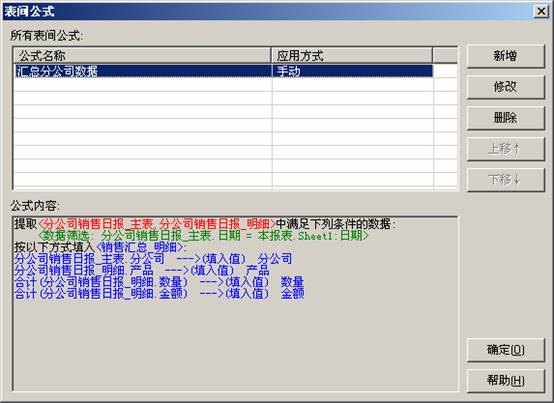Image resolution: width=554 pixels, height=403 pixels.
Task: Click the 上移↑ button
Action: tap(506, 149)
